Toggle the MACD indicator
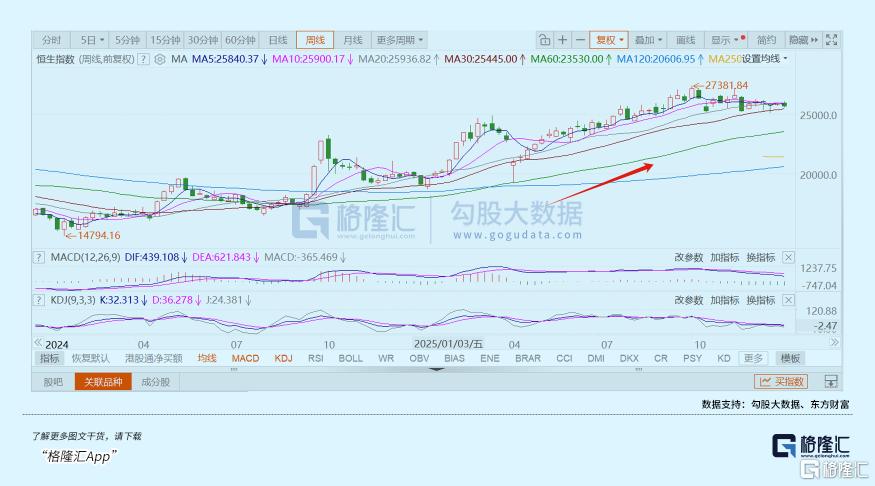The height and width of the screenshot is (486, 875). click(x=245, y=358)
